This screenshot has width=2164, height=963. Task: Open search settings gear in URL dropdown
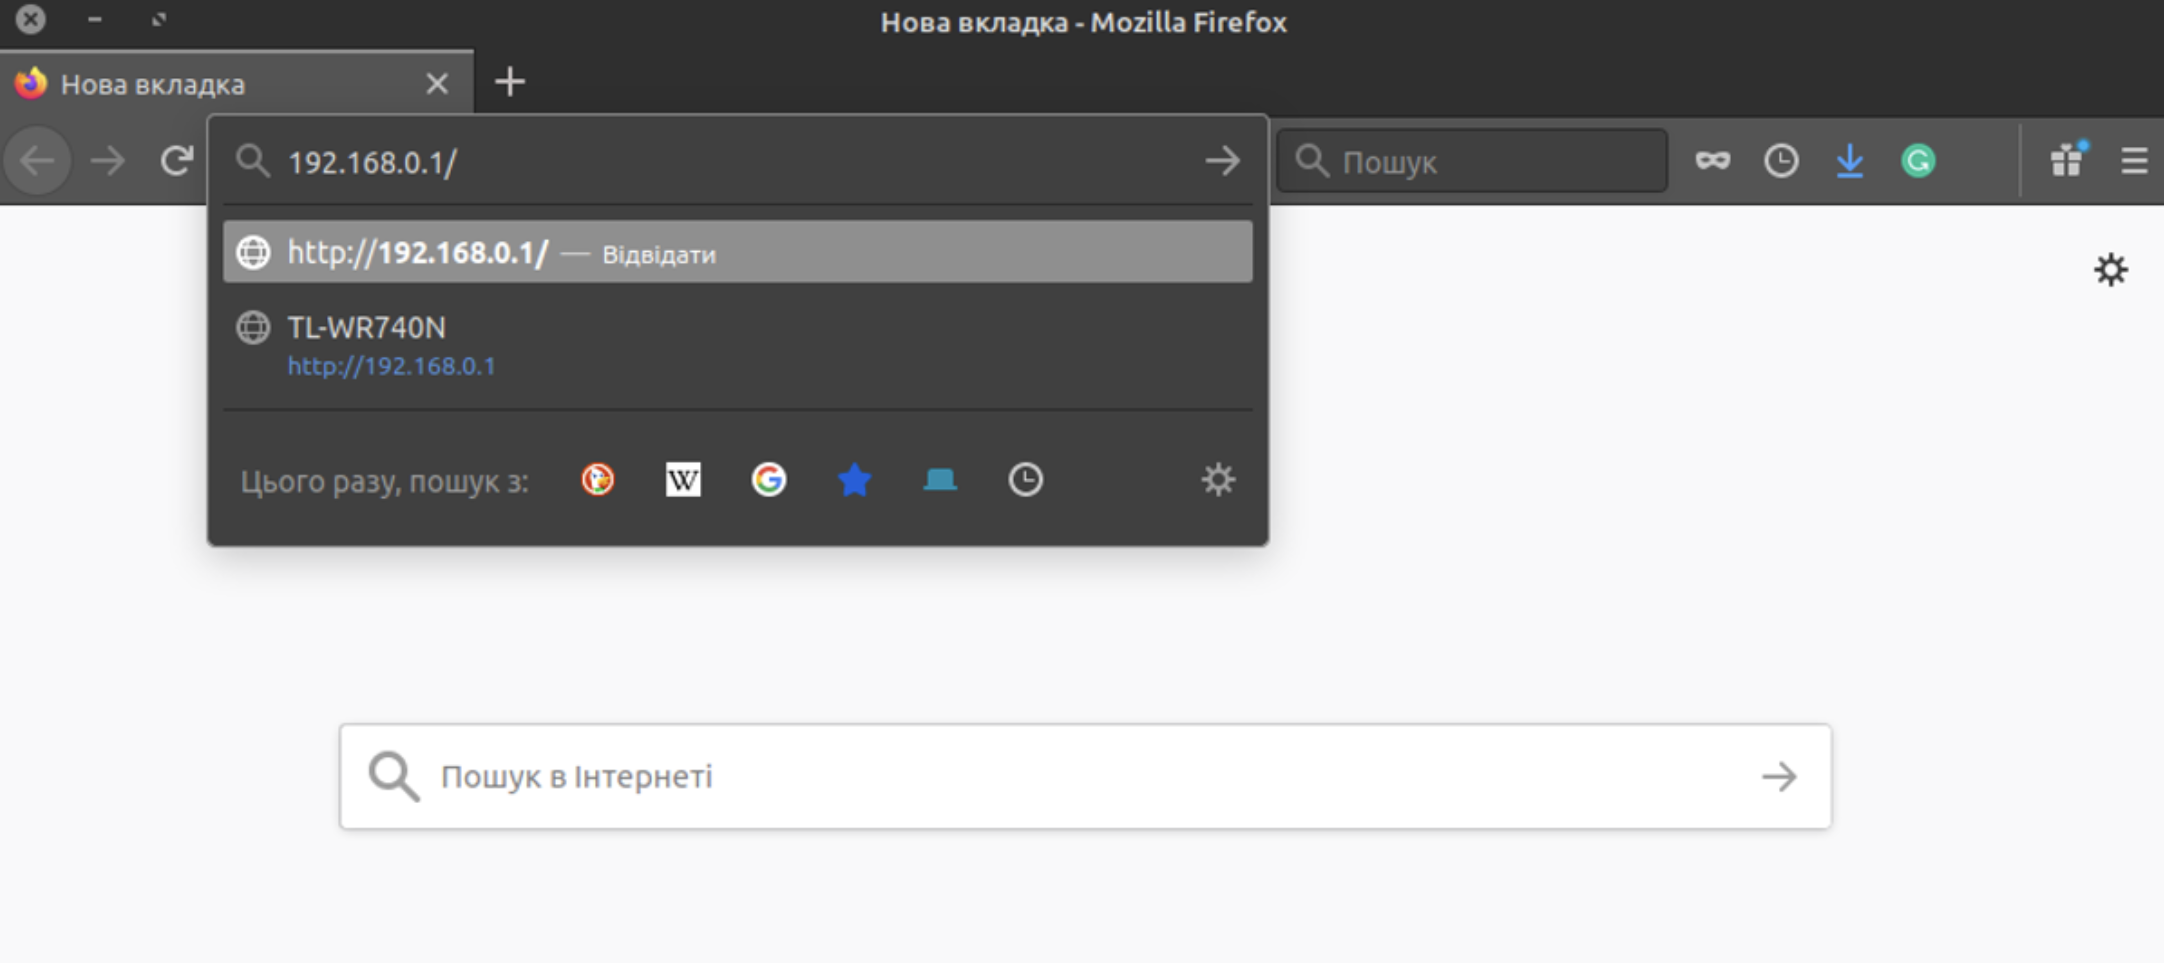tap(1217, 480)
